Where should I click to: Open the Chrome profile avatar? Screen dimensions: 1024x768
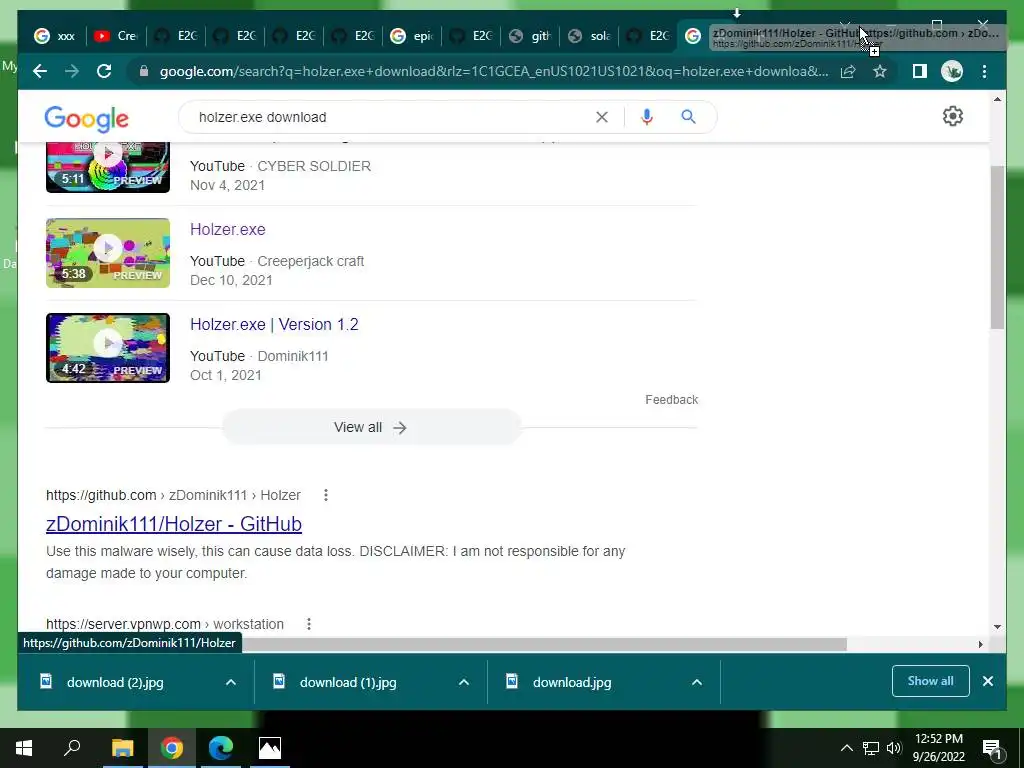[952, 71]
